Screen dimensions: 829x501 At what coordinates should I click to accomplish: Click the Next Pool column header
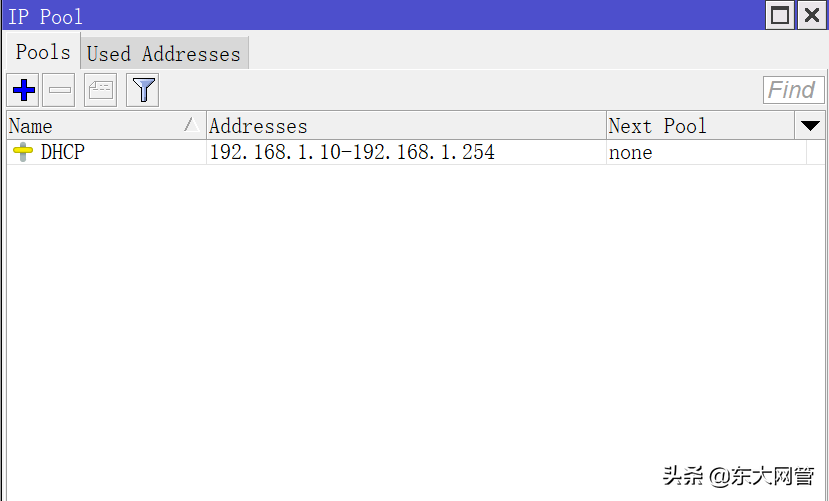700,126
